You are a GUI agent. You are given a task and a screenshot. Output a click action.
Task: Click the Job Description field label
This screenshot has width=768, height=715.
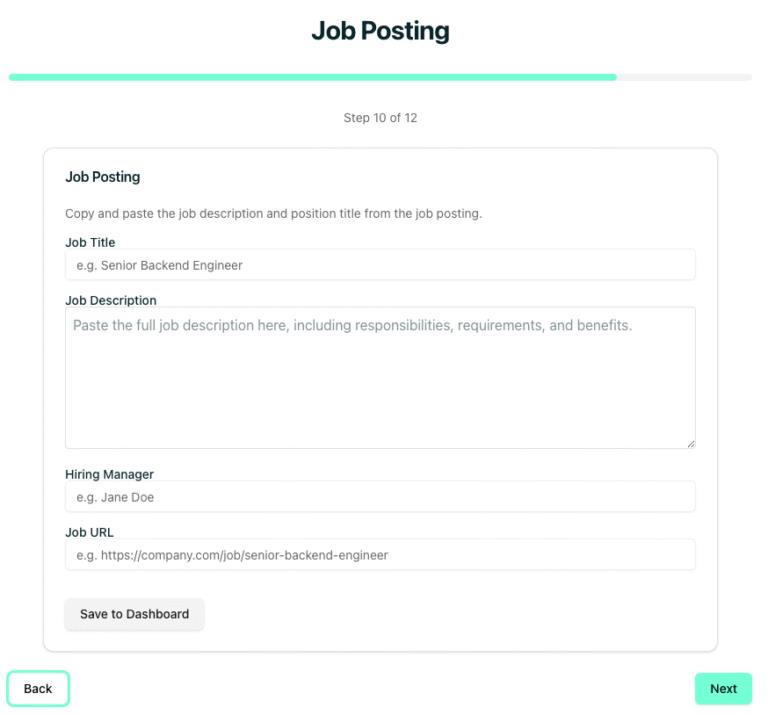click(x=111, y=300)
